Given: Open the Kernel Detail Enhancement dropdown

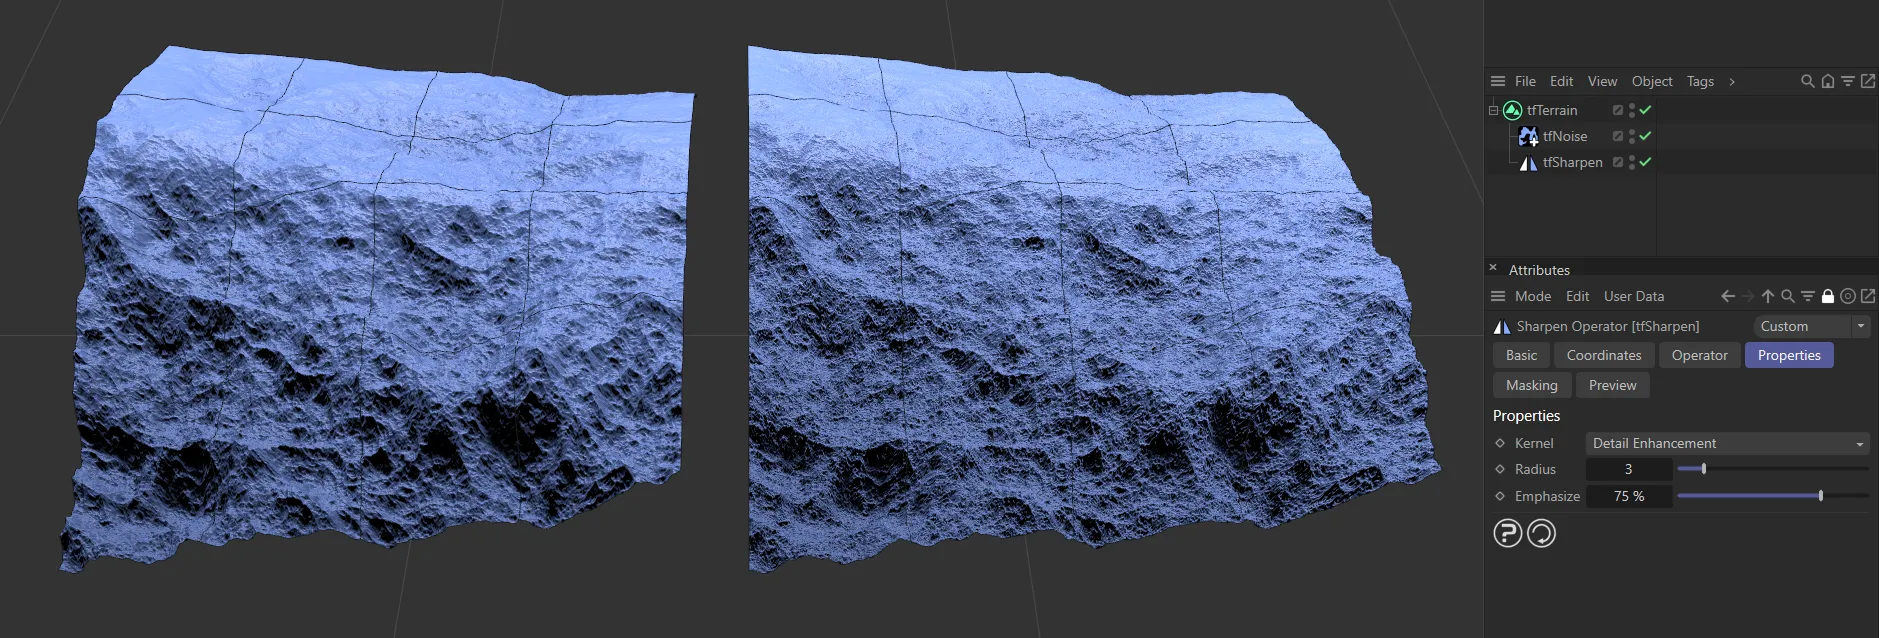Looking at the screenshot, I should [1727, 443].
